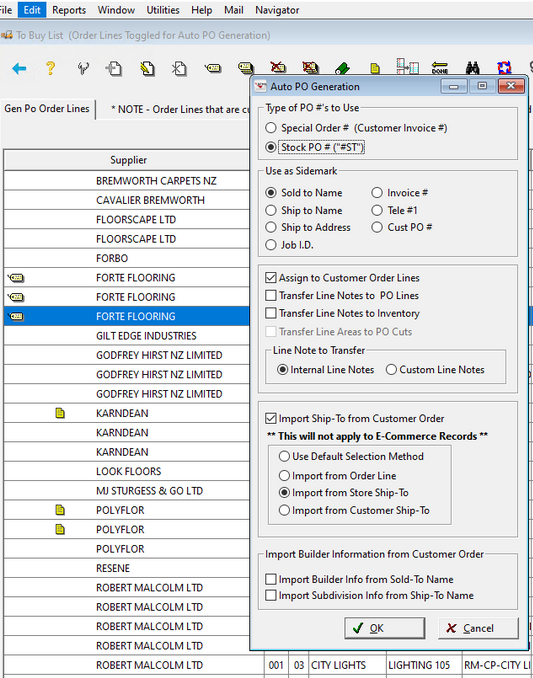The height and width of the screenshot is (678, 533).
Task: Click the blue back arrow toolbar icon
Action: [x=19, y=68]
